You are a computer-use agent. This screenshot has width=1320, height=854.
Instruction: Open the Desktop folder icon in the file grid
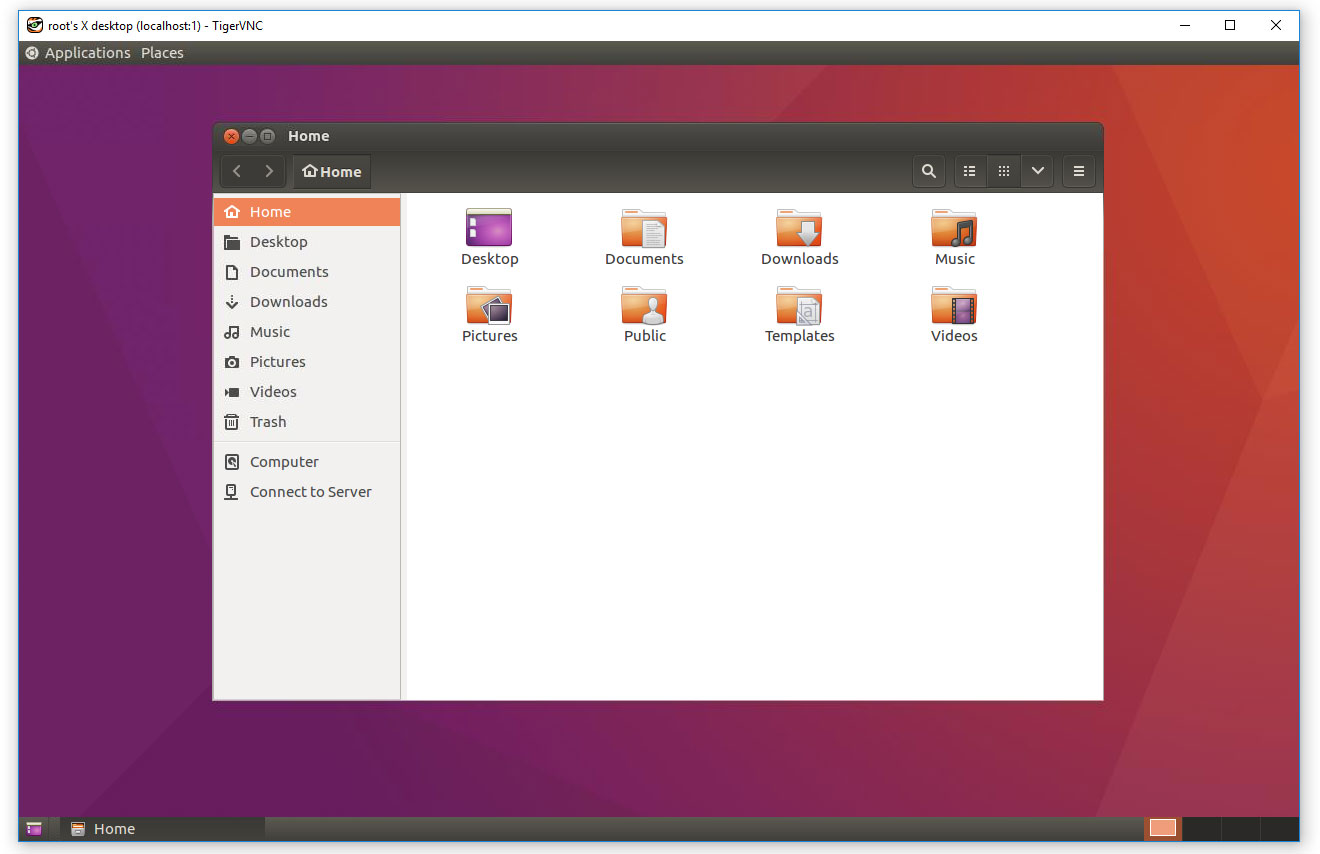[x=489, y=228]
